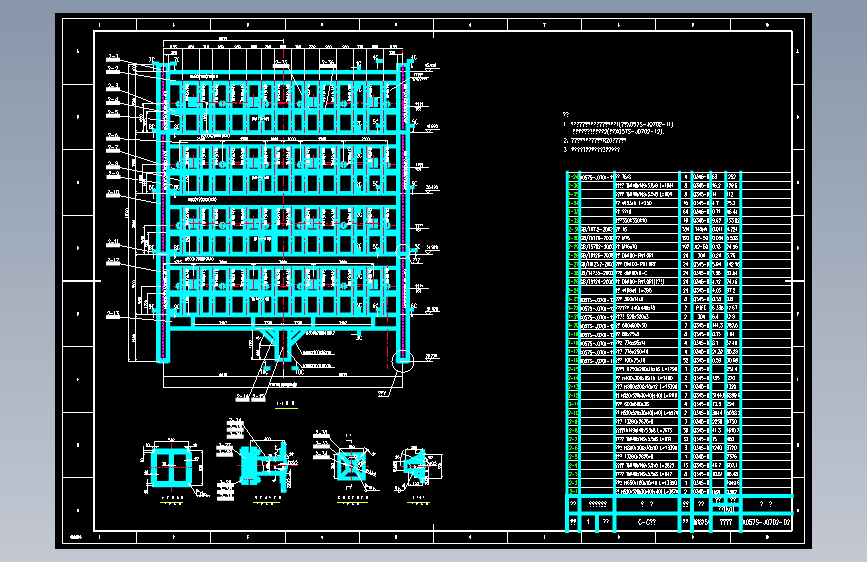This screenshot has width=867, height=562.
Task: Select the 2-9 part callout label
Action: pyautogui.click(x=113, y=174)
